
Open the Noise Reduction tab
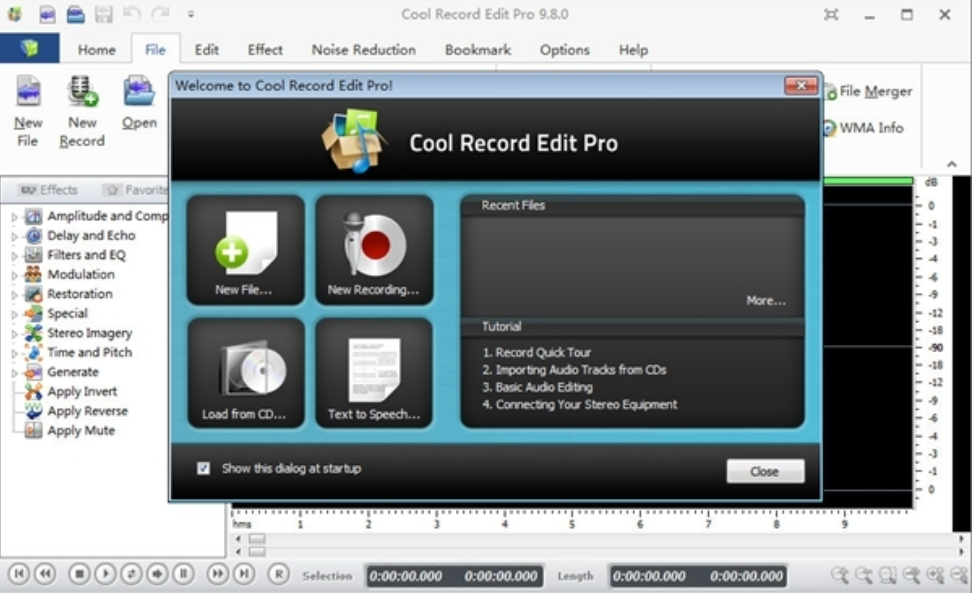coord(363,50)
